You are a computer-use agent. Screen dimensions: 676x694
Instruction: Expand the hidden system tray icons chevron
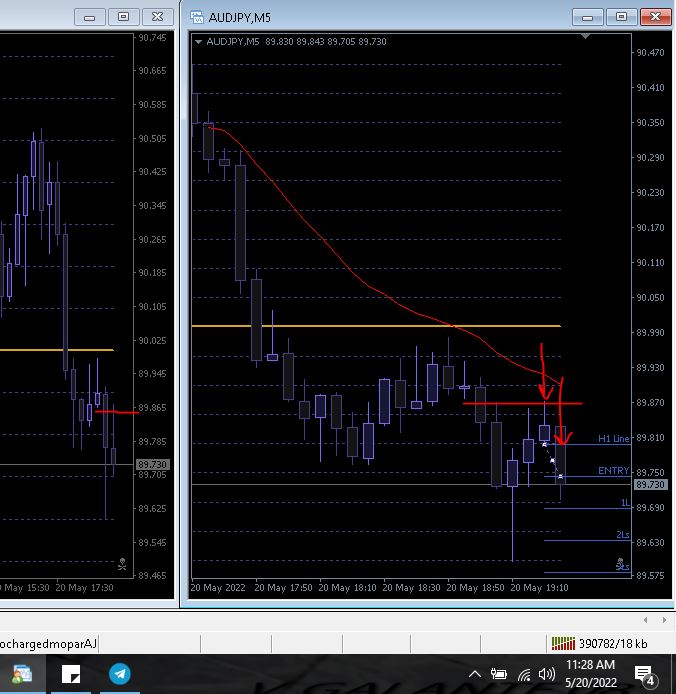tap(475, 675)
